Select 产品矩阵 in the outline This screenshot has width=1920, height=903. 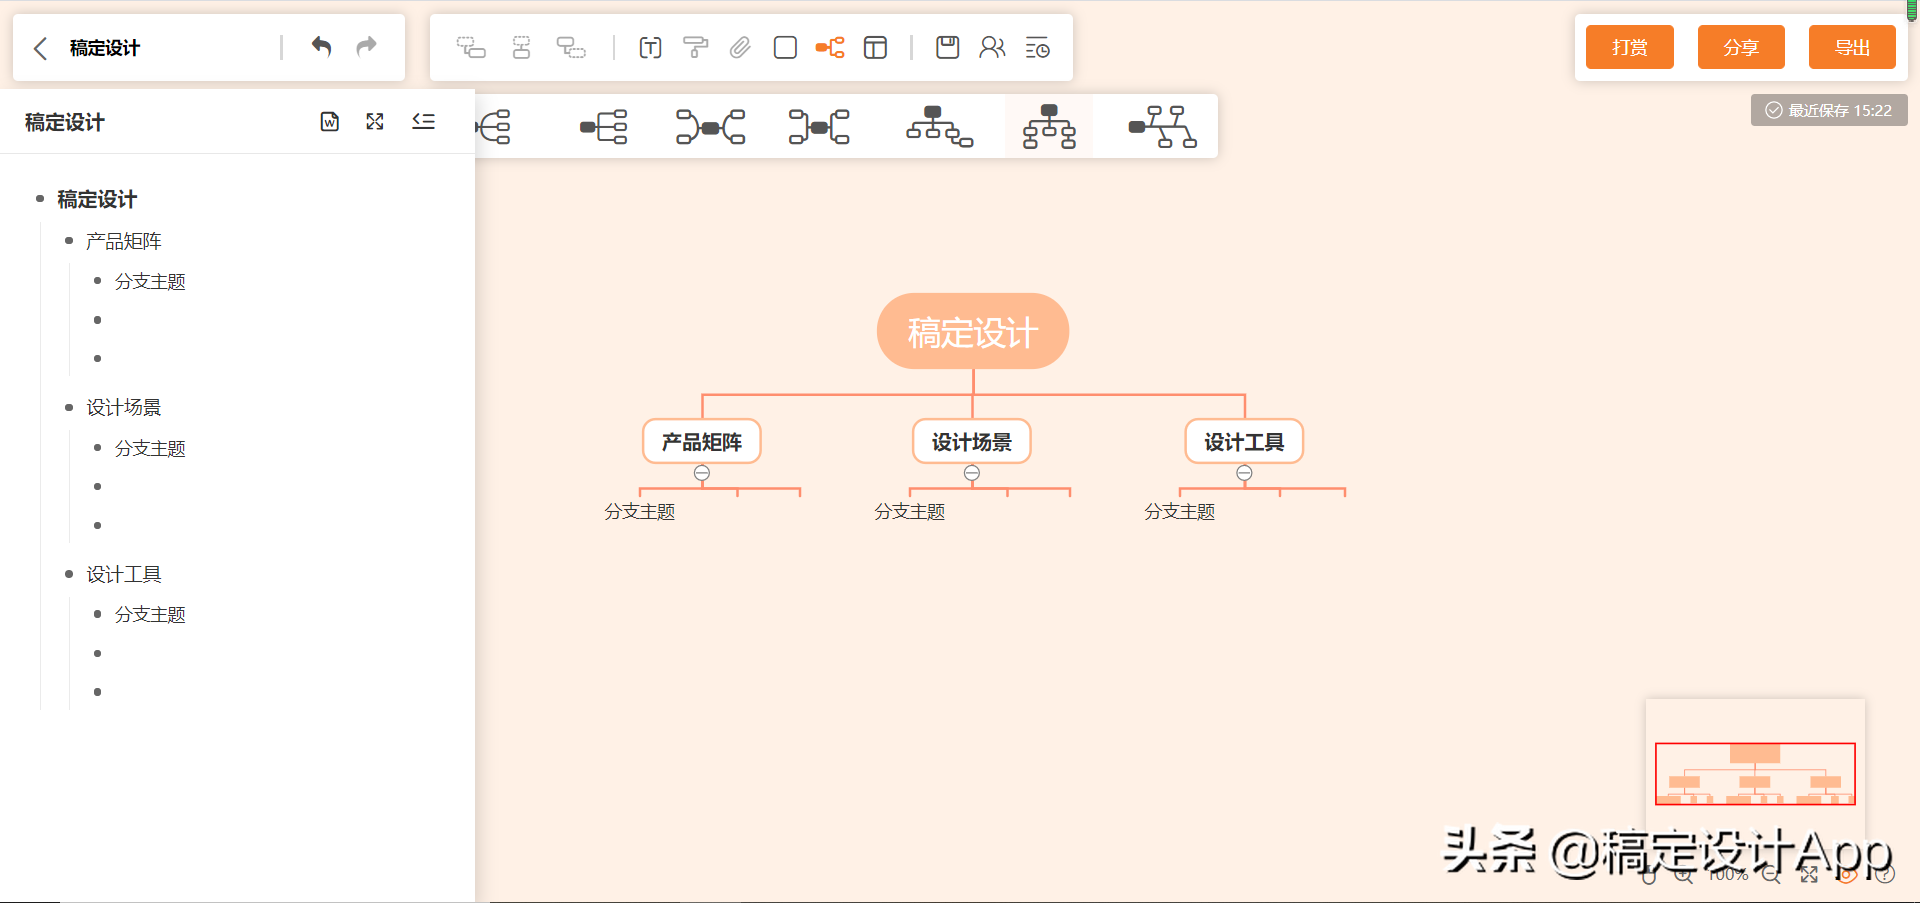pos(123,241)
